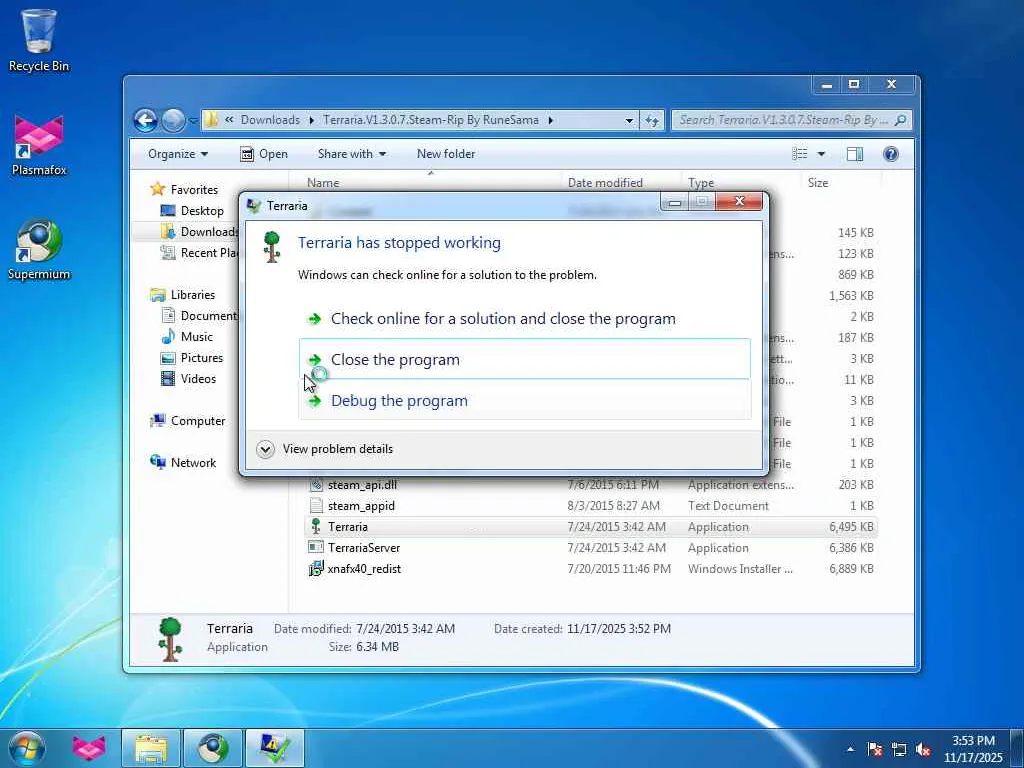This screenshot has width=1024, height=768.
Task: Click the Terraria tree icon in details pane
Action: point(170,639)
